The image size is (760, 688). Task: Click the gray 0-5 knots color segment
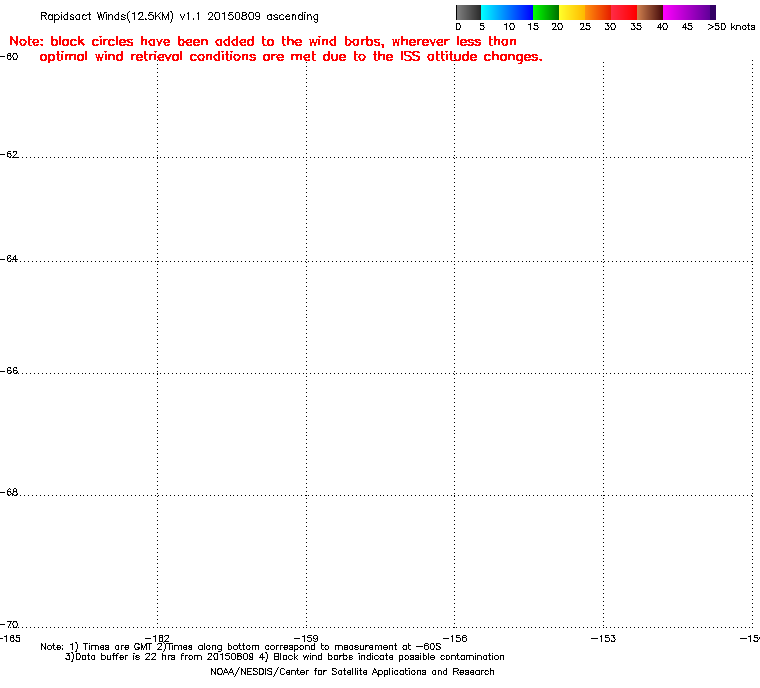click(468, 12)
